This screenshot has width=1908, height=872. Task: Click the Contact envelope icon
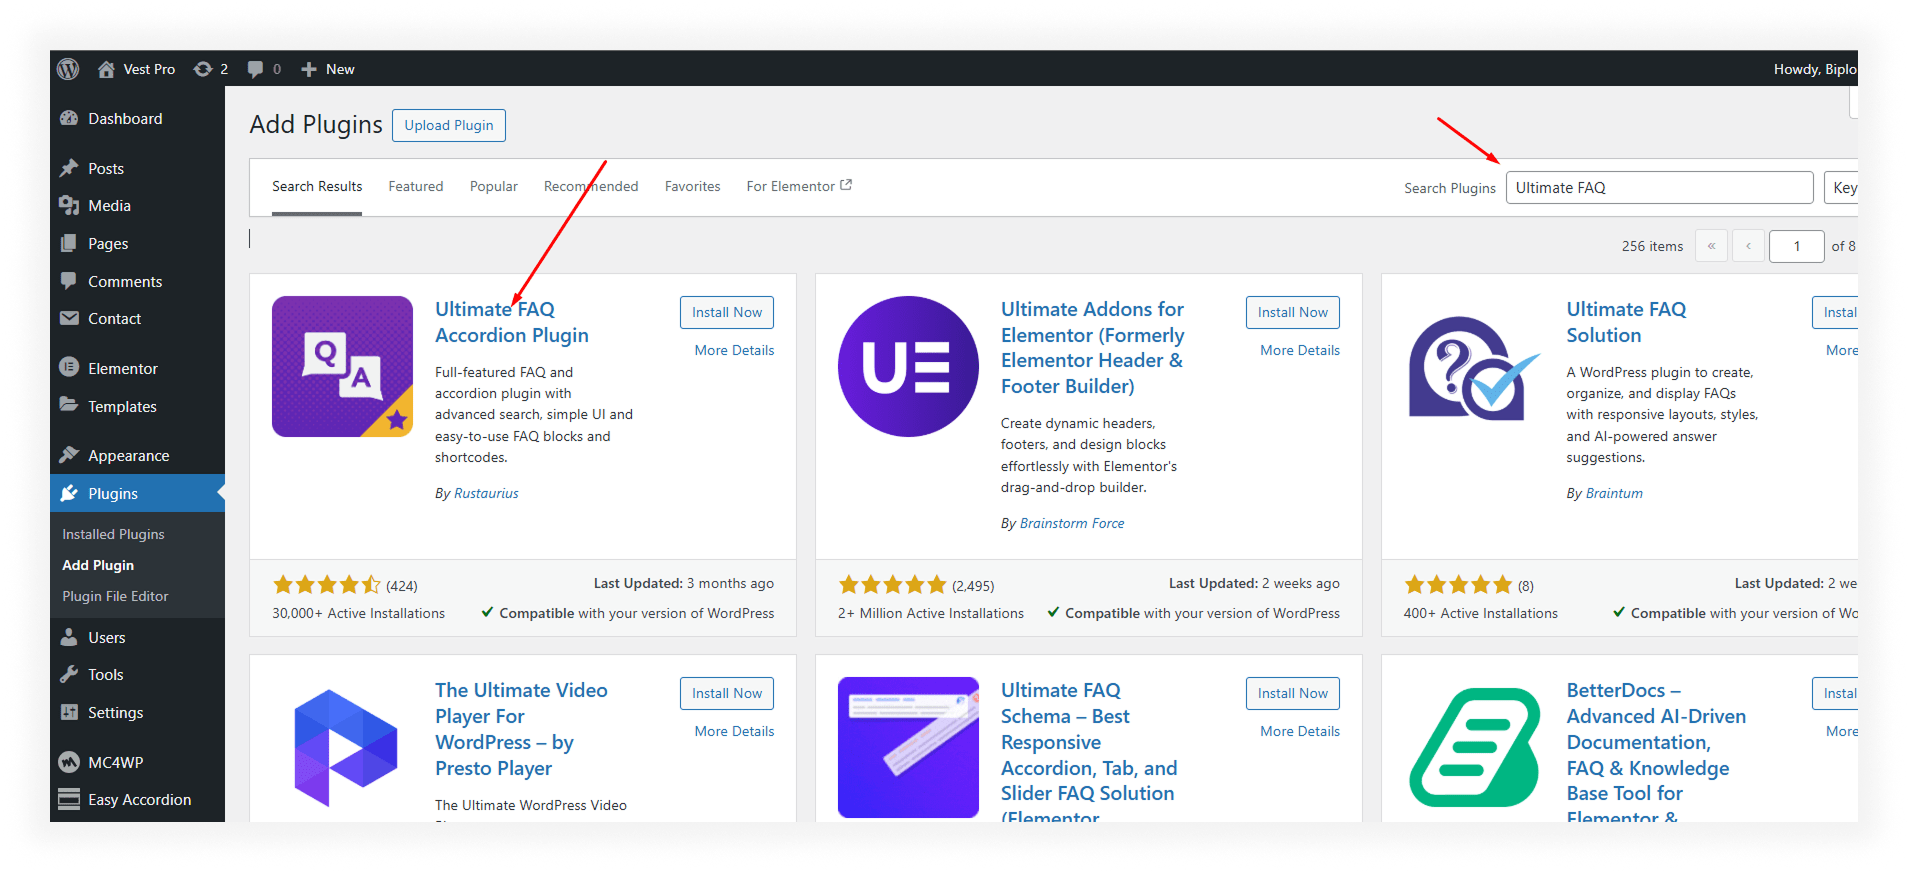click(69, 318)
